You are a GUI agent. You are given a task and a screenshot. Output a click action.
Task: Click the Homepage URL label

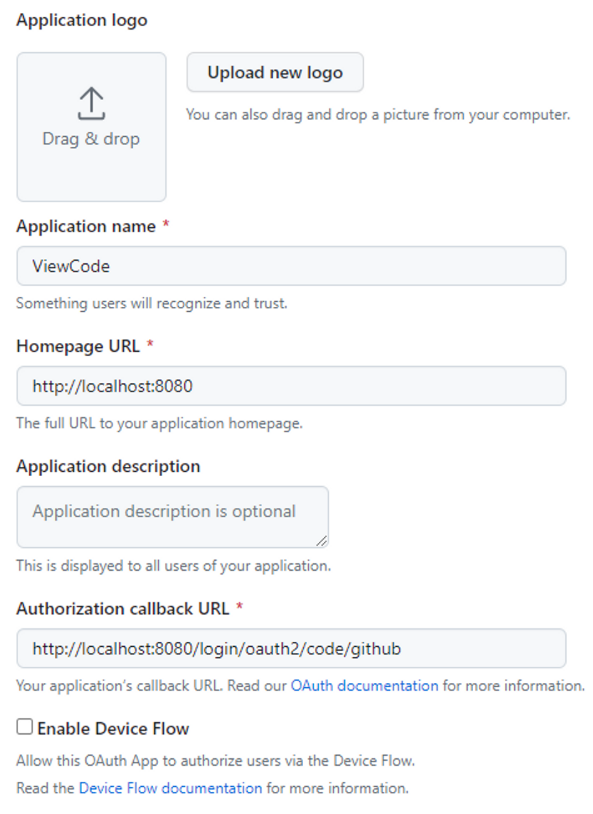(x=78, y=346)
